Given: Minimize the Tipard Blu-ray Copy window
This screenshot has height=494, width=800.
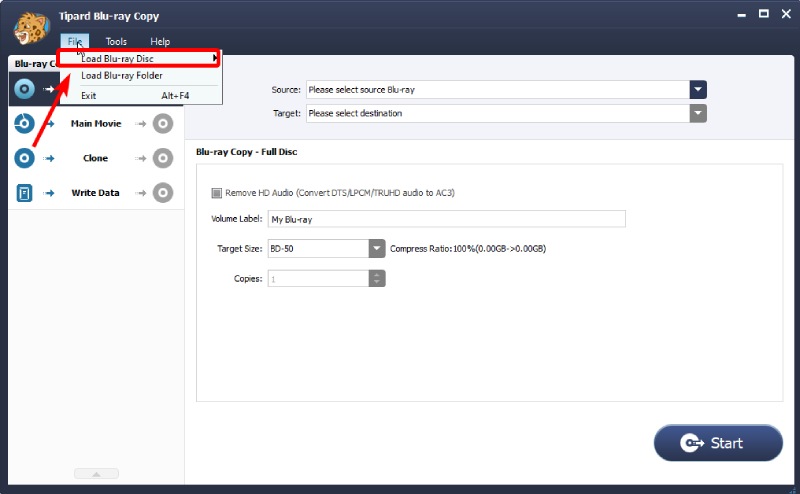Looking at the screenshot, I should pos(741,15).
